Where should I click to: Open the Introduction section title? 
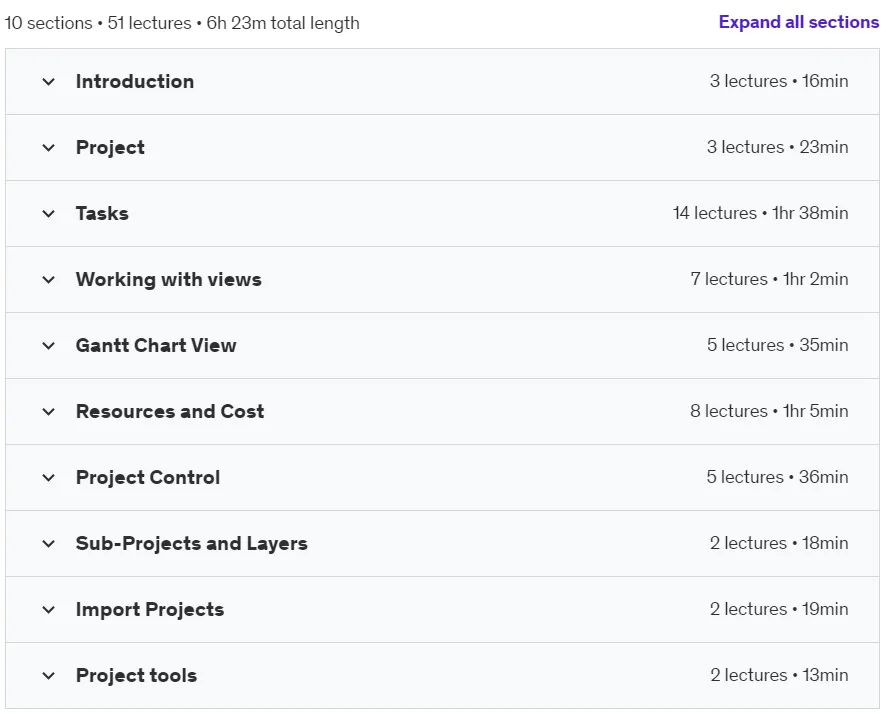point(135,81)
